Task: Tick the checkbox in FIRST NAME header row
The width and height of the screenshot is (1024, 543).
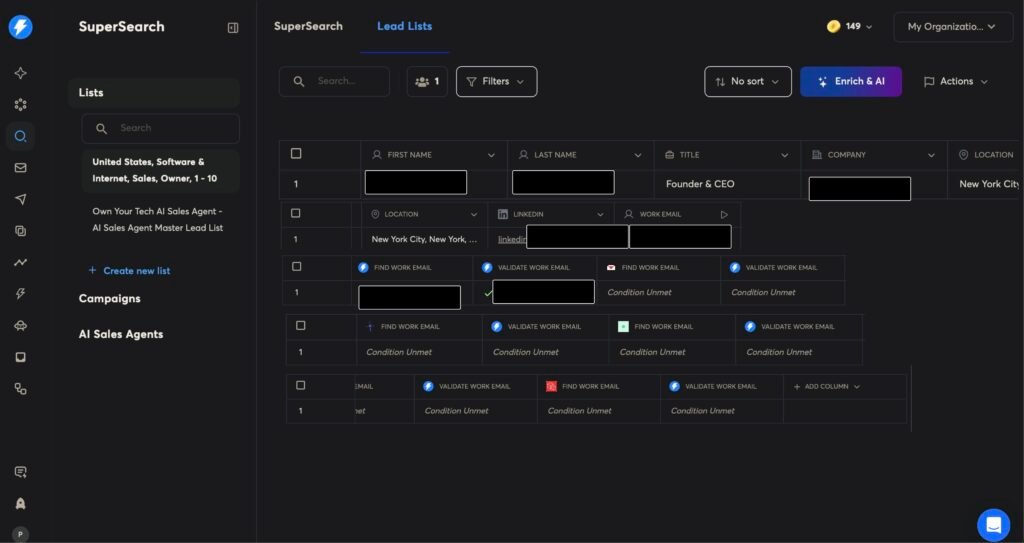Action: click(x=296, y=154)
